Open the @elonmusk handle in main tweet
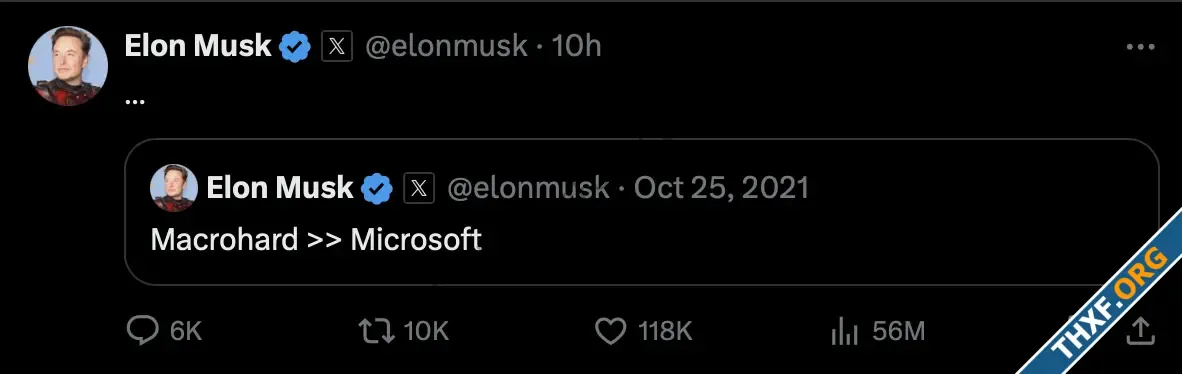Viewport: 1182px width, 374px height. [x=446, y=47]
